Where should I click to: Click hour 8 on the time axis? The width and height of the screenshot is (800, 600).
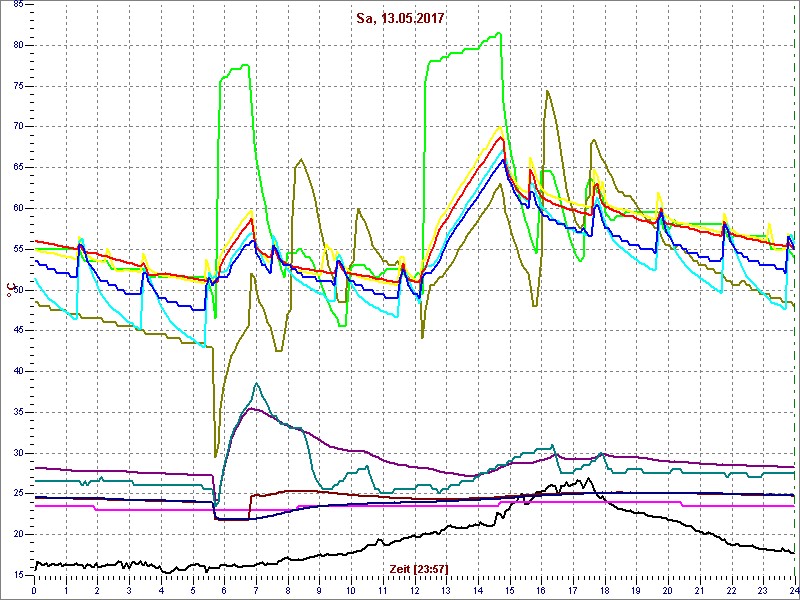[x=288, y=590]
